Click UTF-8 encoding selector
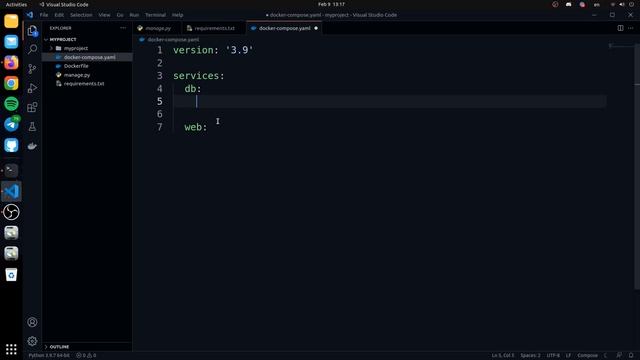This screenshot has width=640, height=360. [553, 356]
